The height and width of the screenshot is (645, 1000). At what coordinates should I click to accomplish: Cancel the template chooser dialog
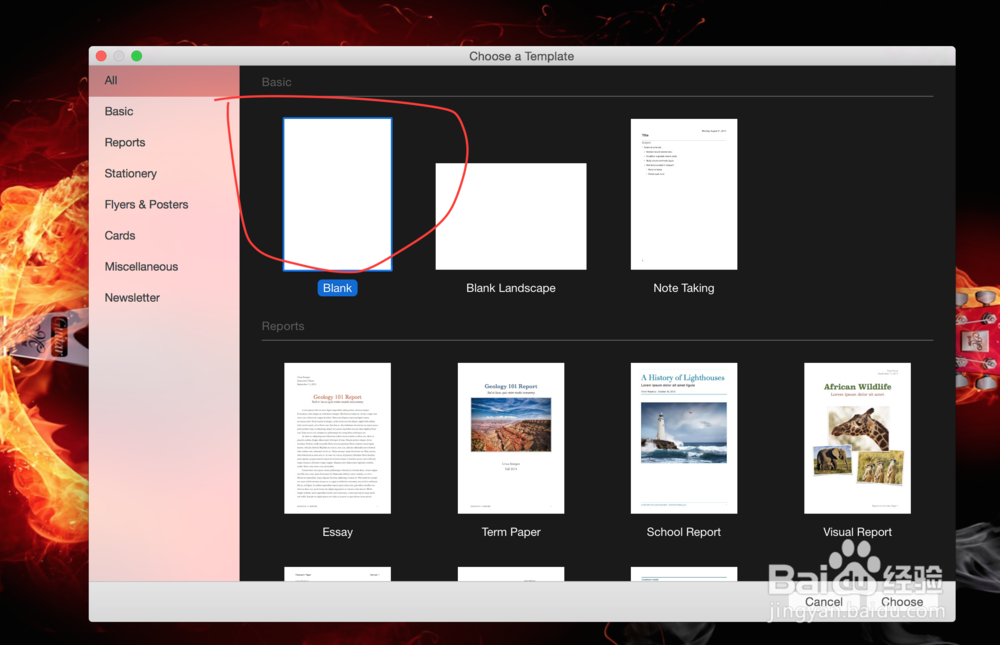[x=823, y=602]
